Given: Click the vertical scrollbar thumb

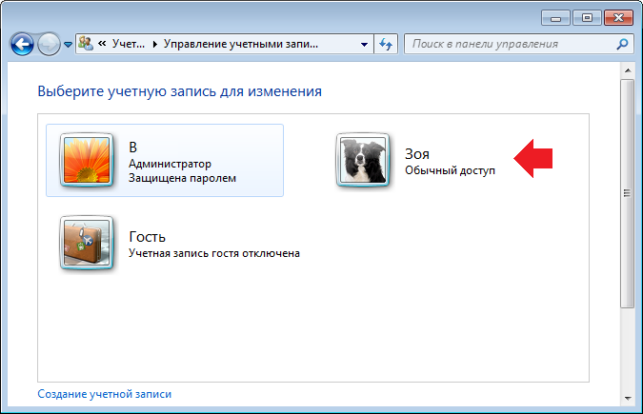Looking at the screenshot, I should point(627,193).
